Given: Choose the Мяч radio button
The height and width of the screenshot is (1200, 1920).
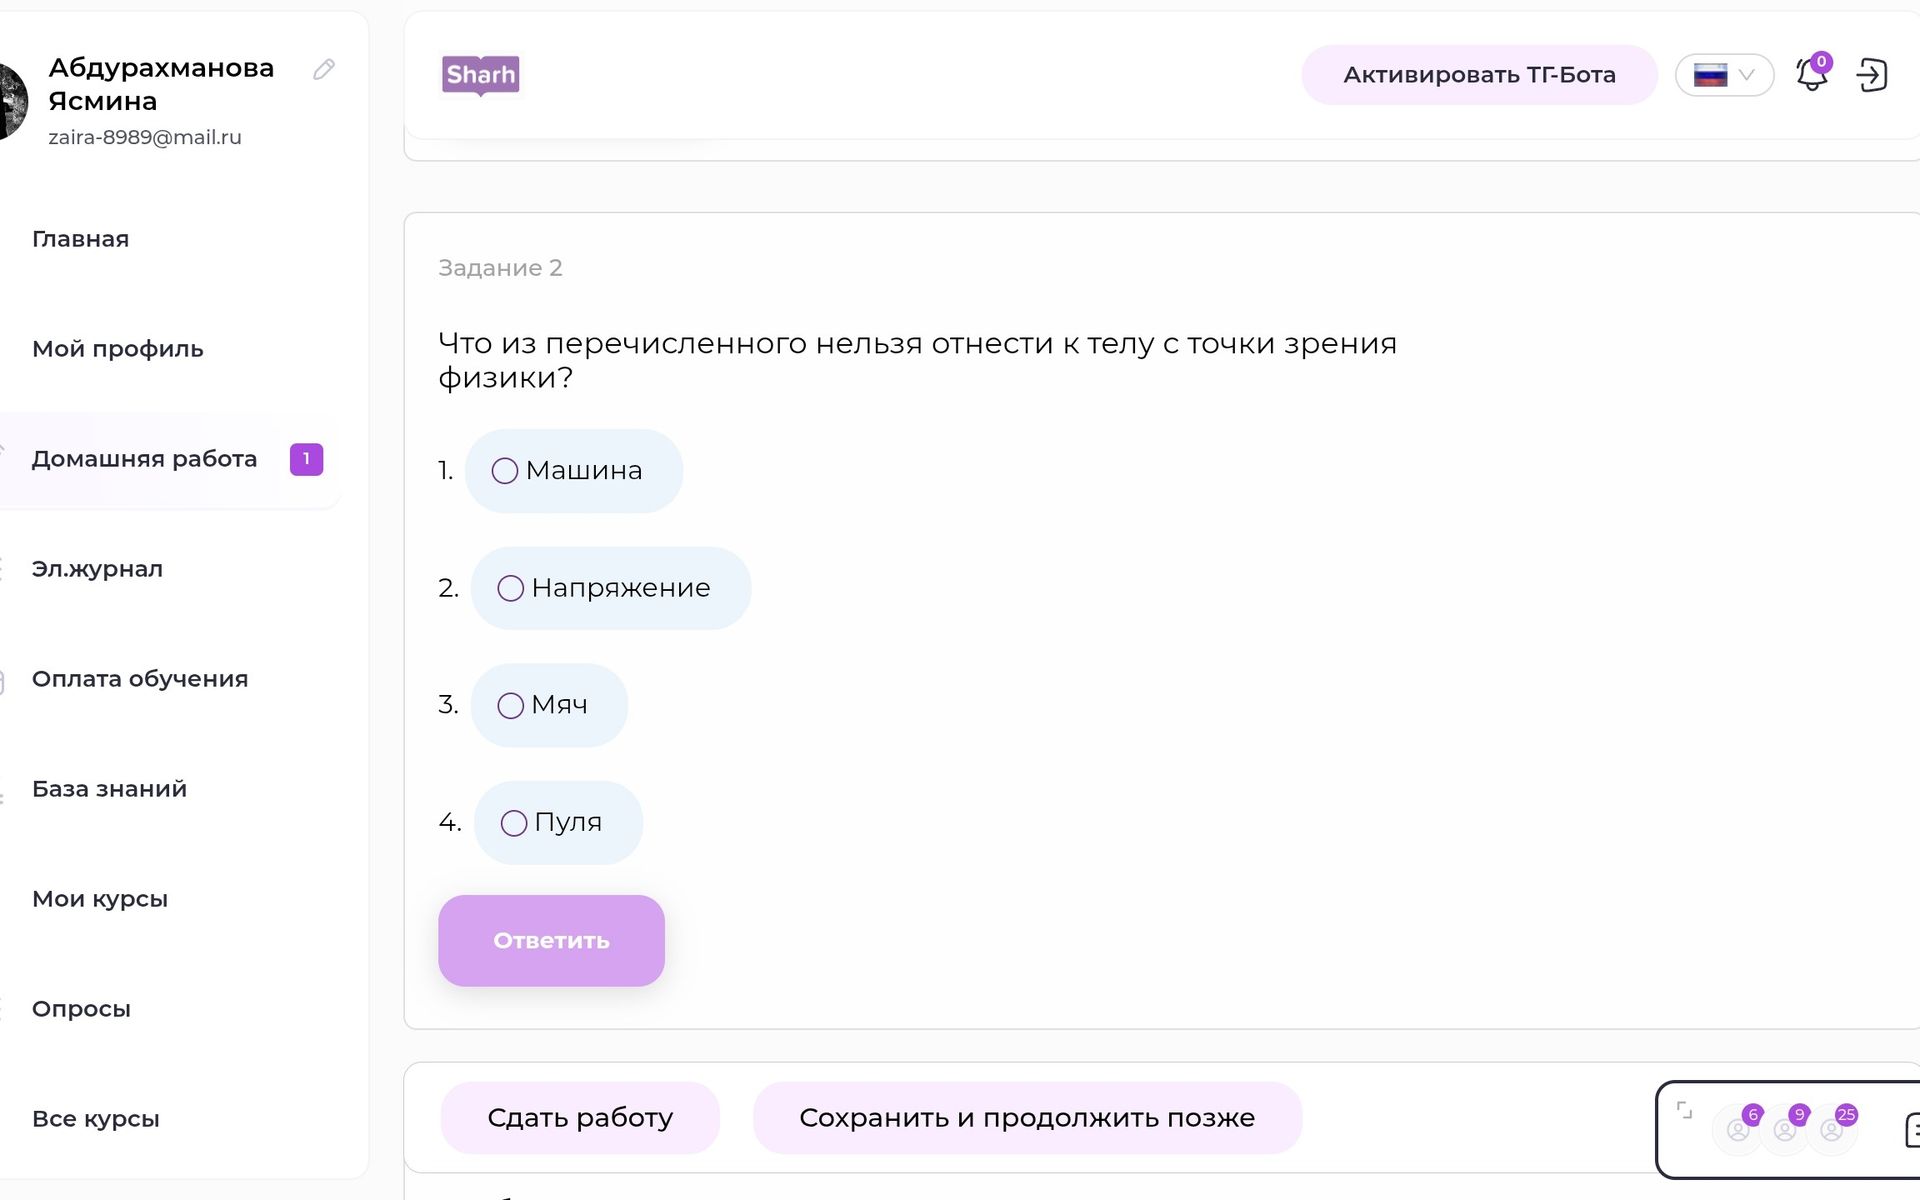Looking at the screenshot, I should pyautogui.click(x=510, y=705).
